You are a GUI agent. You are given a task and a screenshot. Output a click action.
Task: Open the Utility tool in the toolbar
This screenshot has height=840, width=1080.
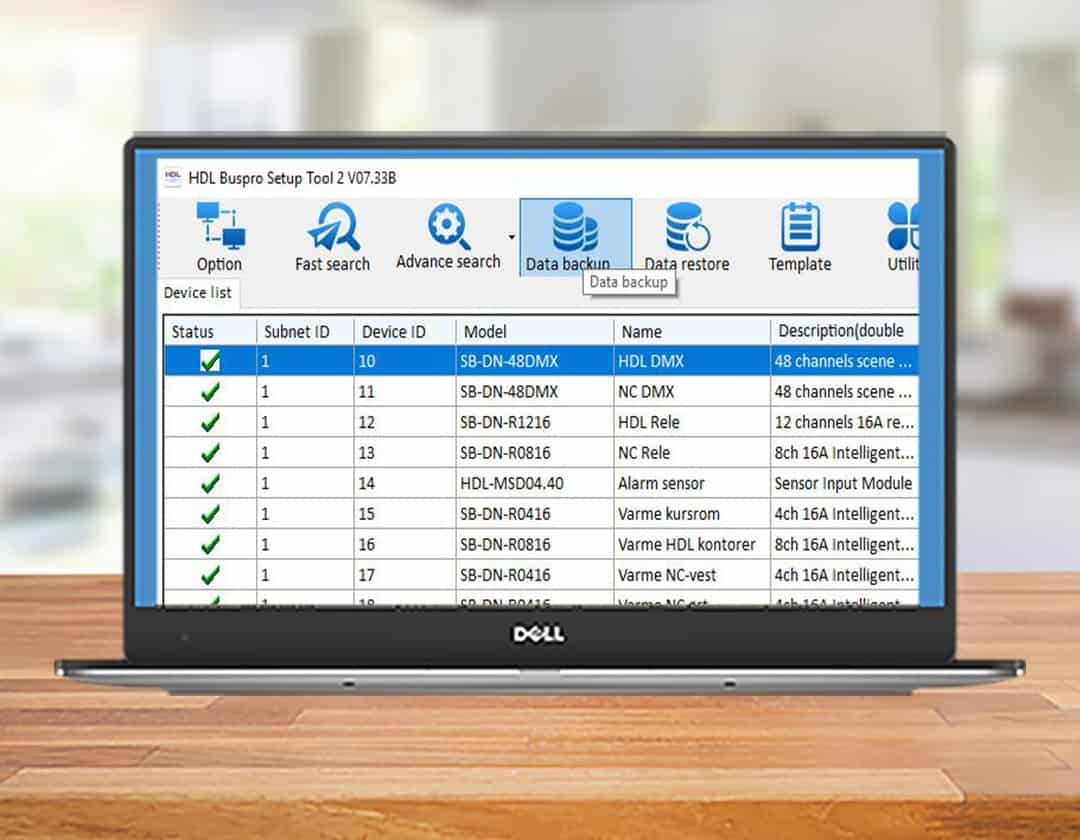click(903, 238)
